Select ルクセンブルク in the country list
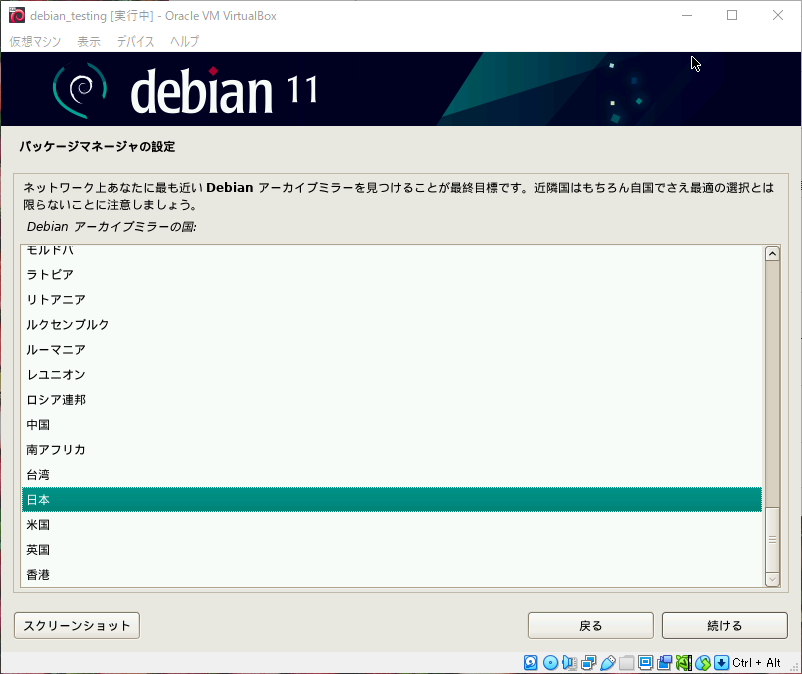Viewport: 802px width, 674px height. pyautogui.click(x=392, y=325)
